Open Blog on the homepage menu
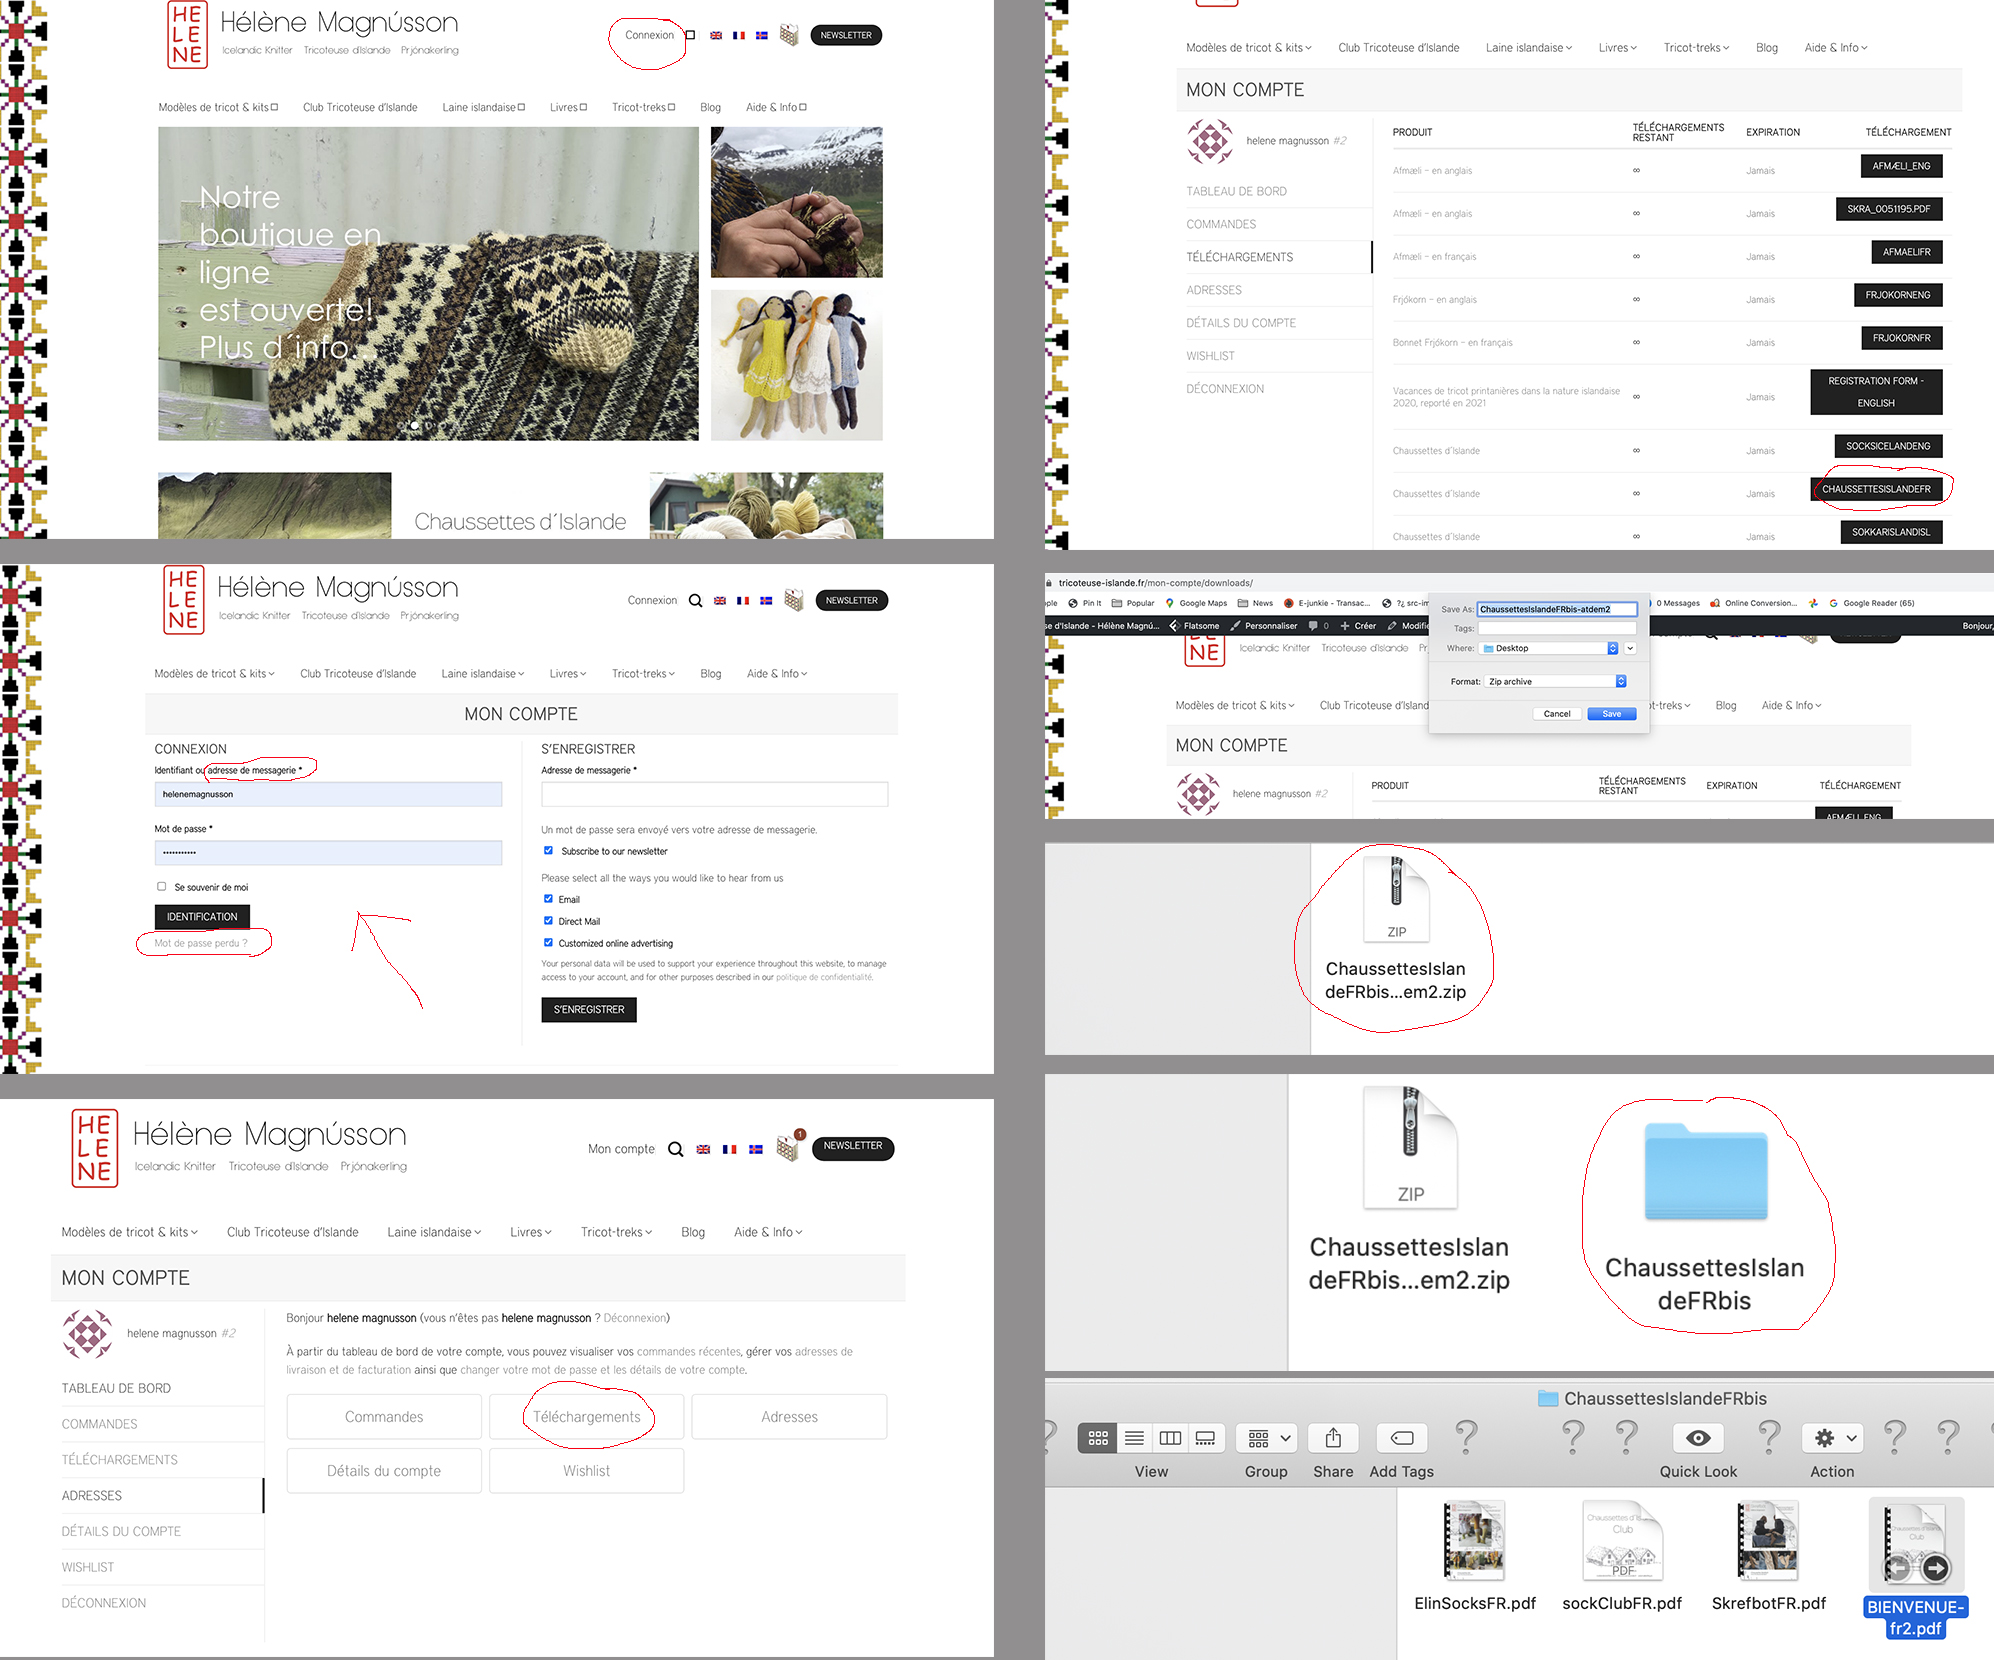This screenshot has width=1994, height=1660. pyautogui.click(x=711, y=107)
